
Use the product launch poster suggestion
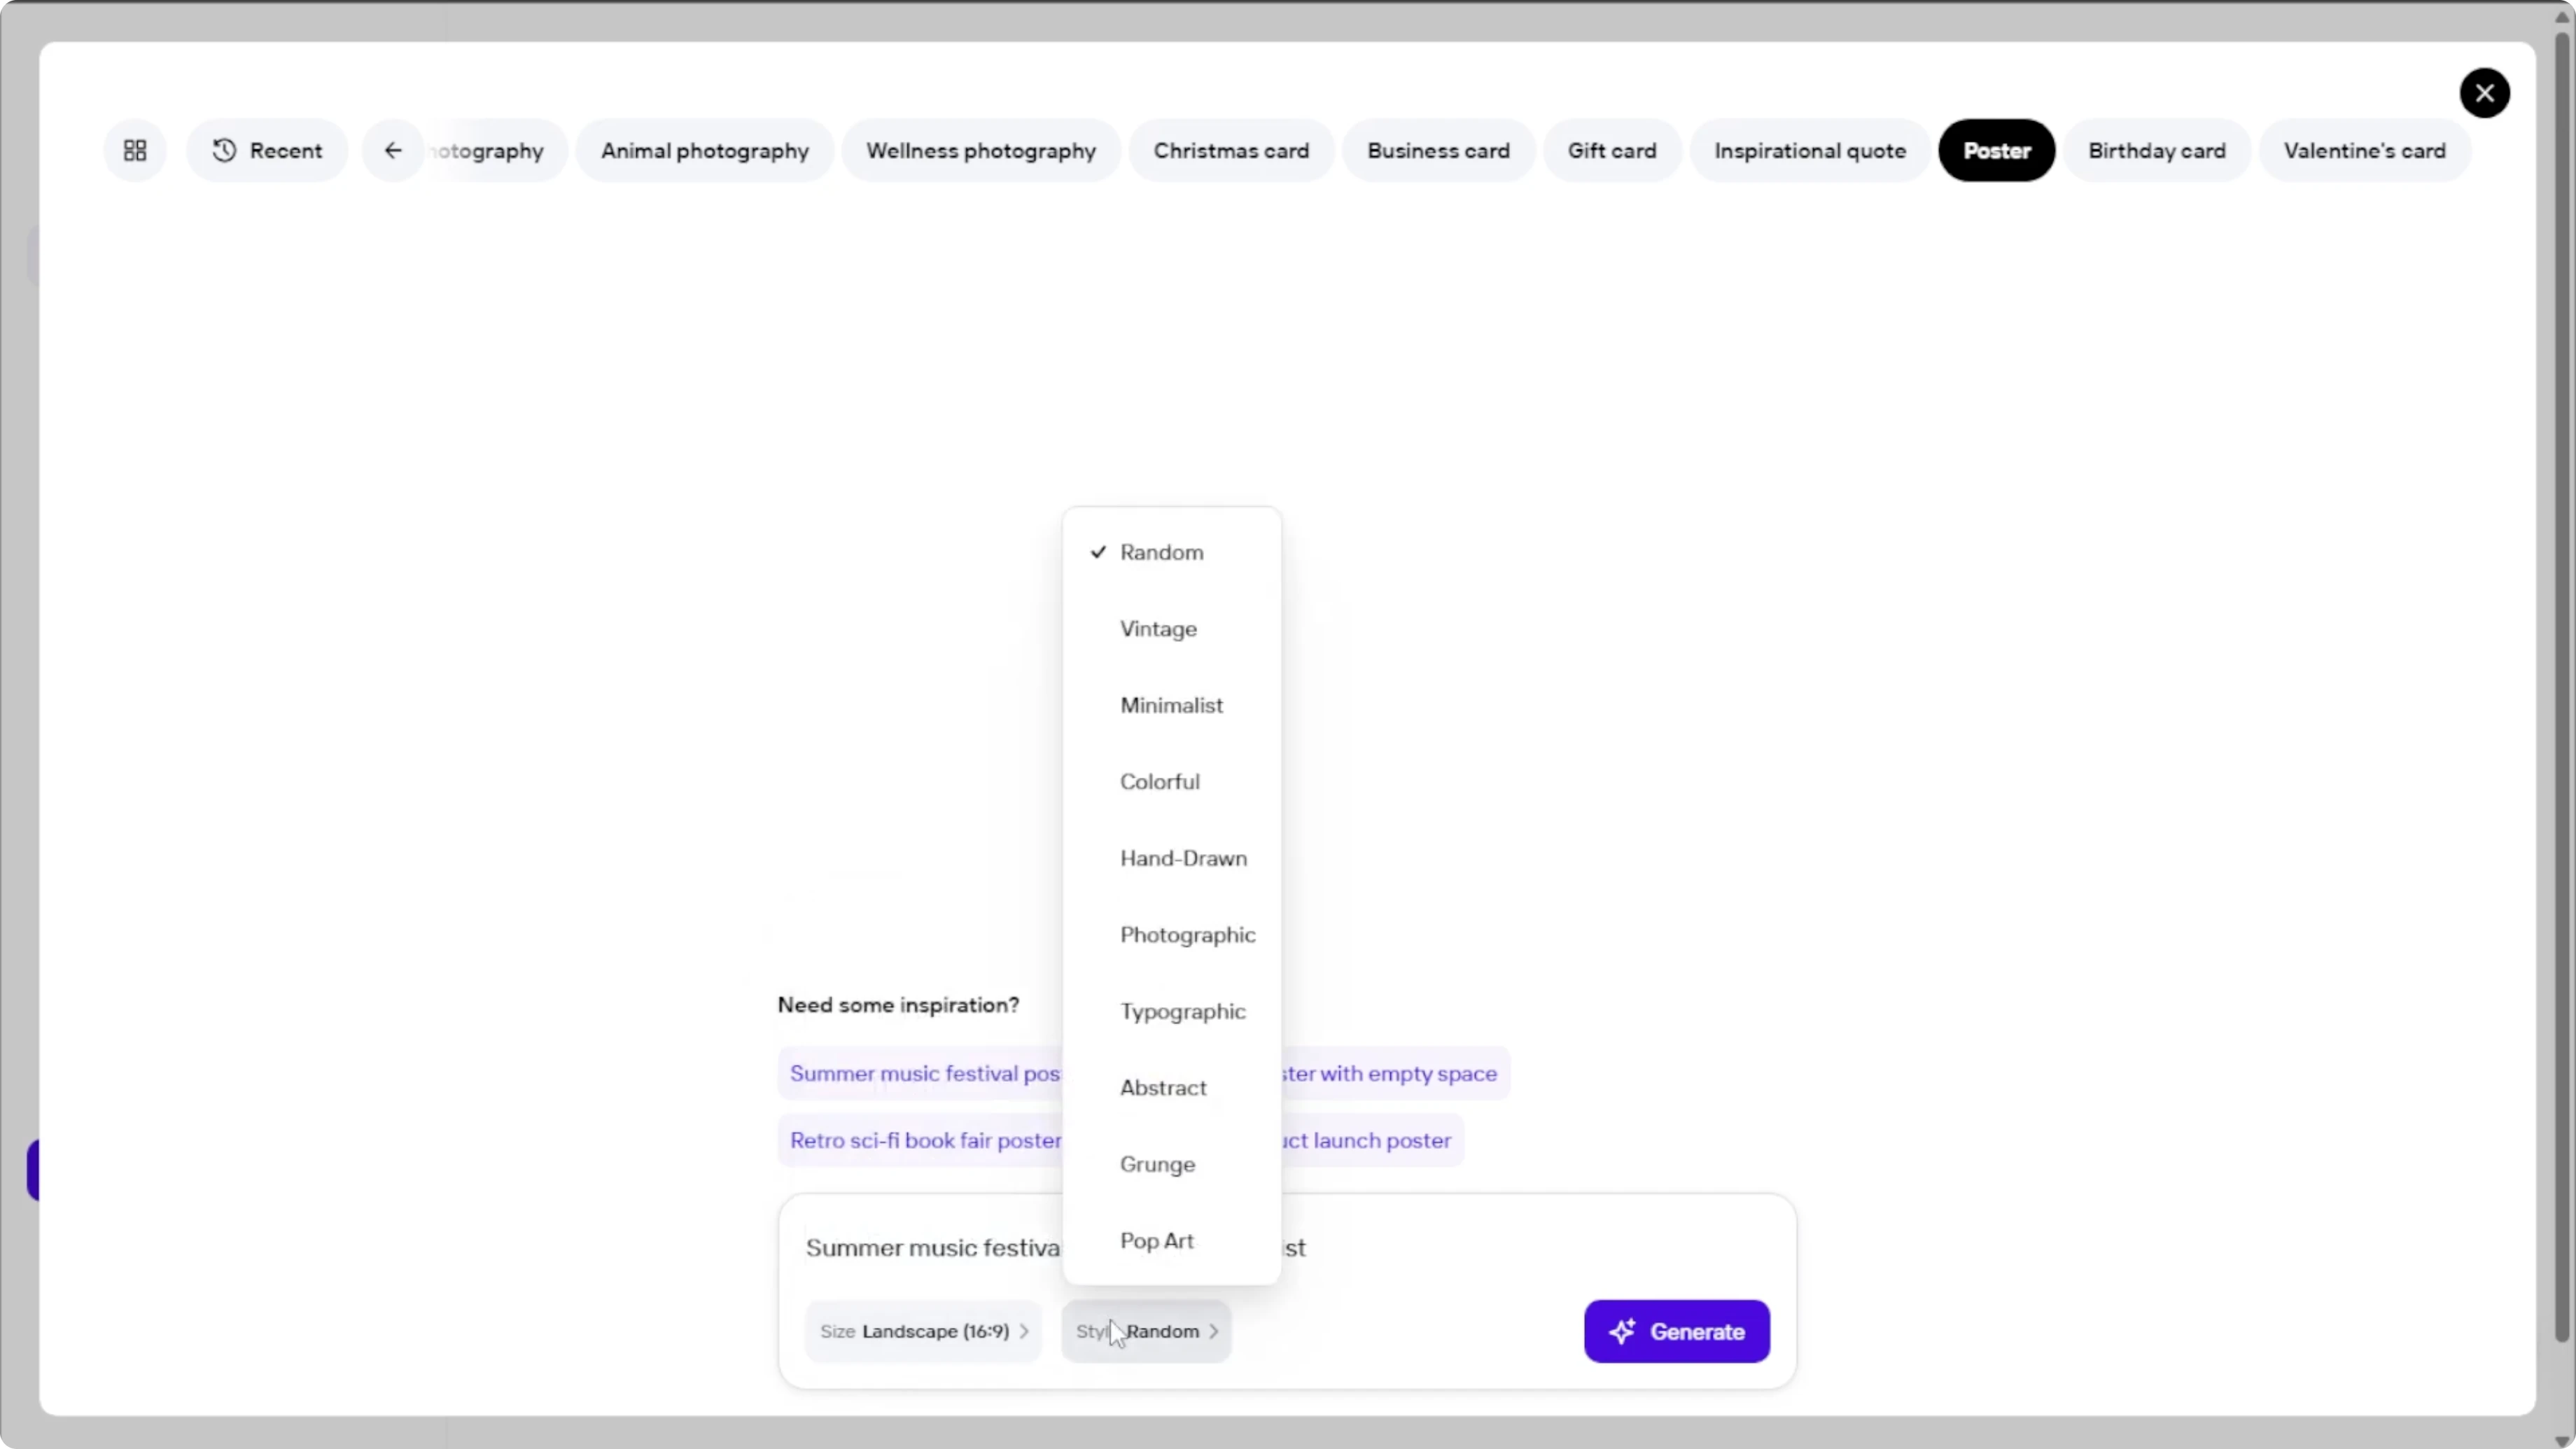pyautogui.click(x=1372, y=1140)
